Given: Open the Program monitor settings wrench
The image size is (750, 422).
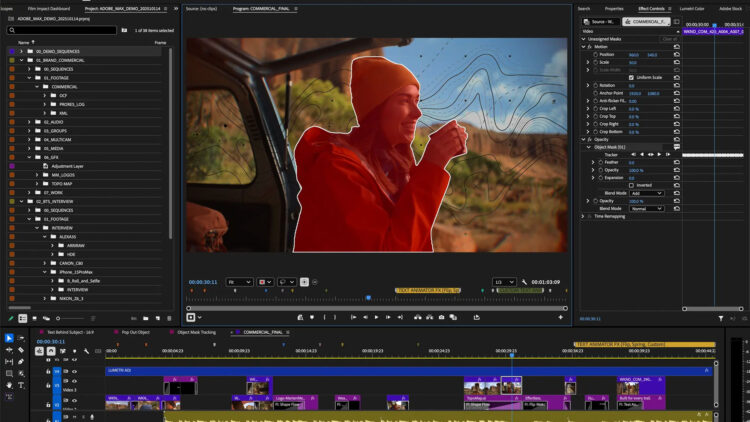Looking at the screenshot, I should [524, 282].
